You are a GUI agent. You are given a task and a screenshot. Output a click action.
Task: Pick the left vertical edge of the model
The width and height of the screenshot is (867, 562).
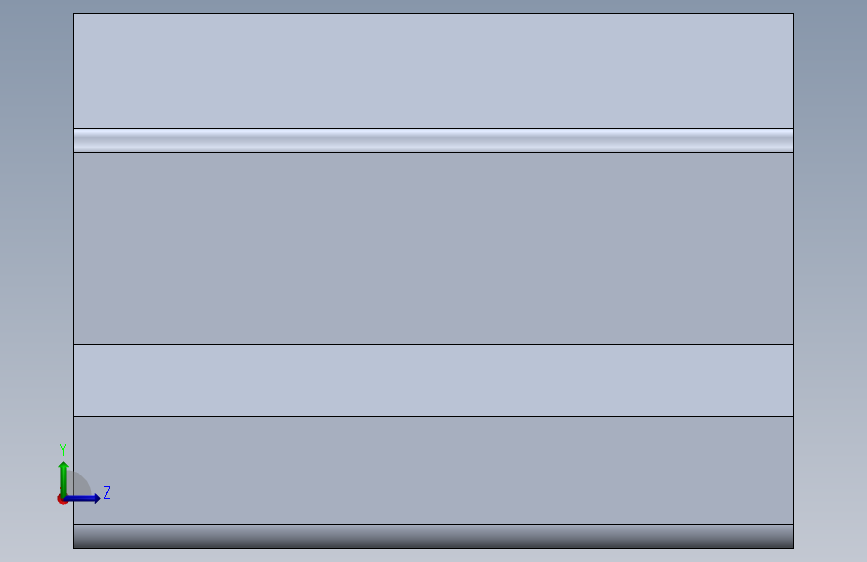click(74, 281)
